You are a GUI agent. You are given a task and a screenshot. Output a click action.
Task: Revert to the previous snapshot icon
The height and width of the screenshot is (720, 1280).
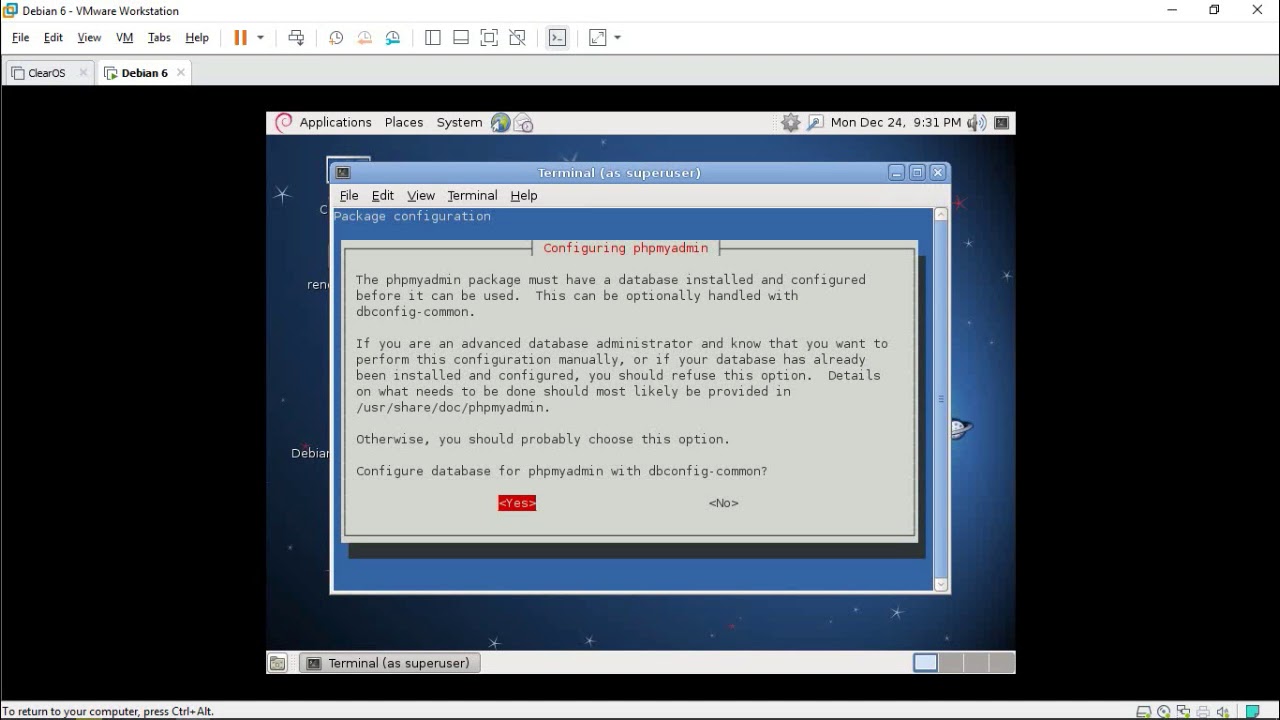364,38
